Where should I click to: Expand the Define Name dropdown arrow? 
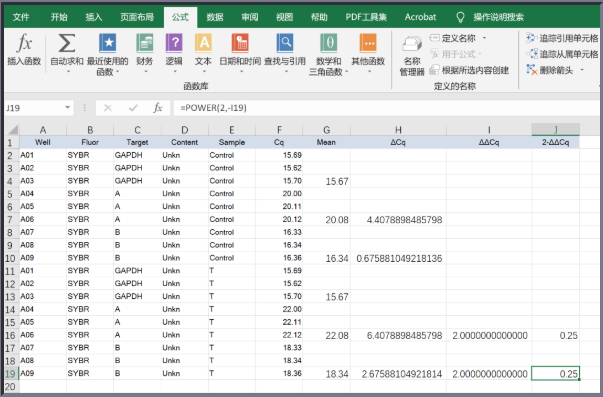tap(484, 38)
